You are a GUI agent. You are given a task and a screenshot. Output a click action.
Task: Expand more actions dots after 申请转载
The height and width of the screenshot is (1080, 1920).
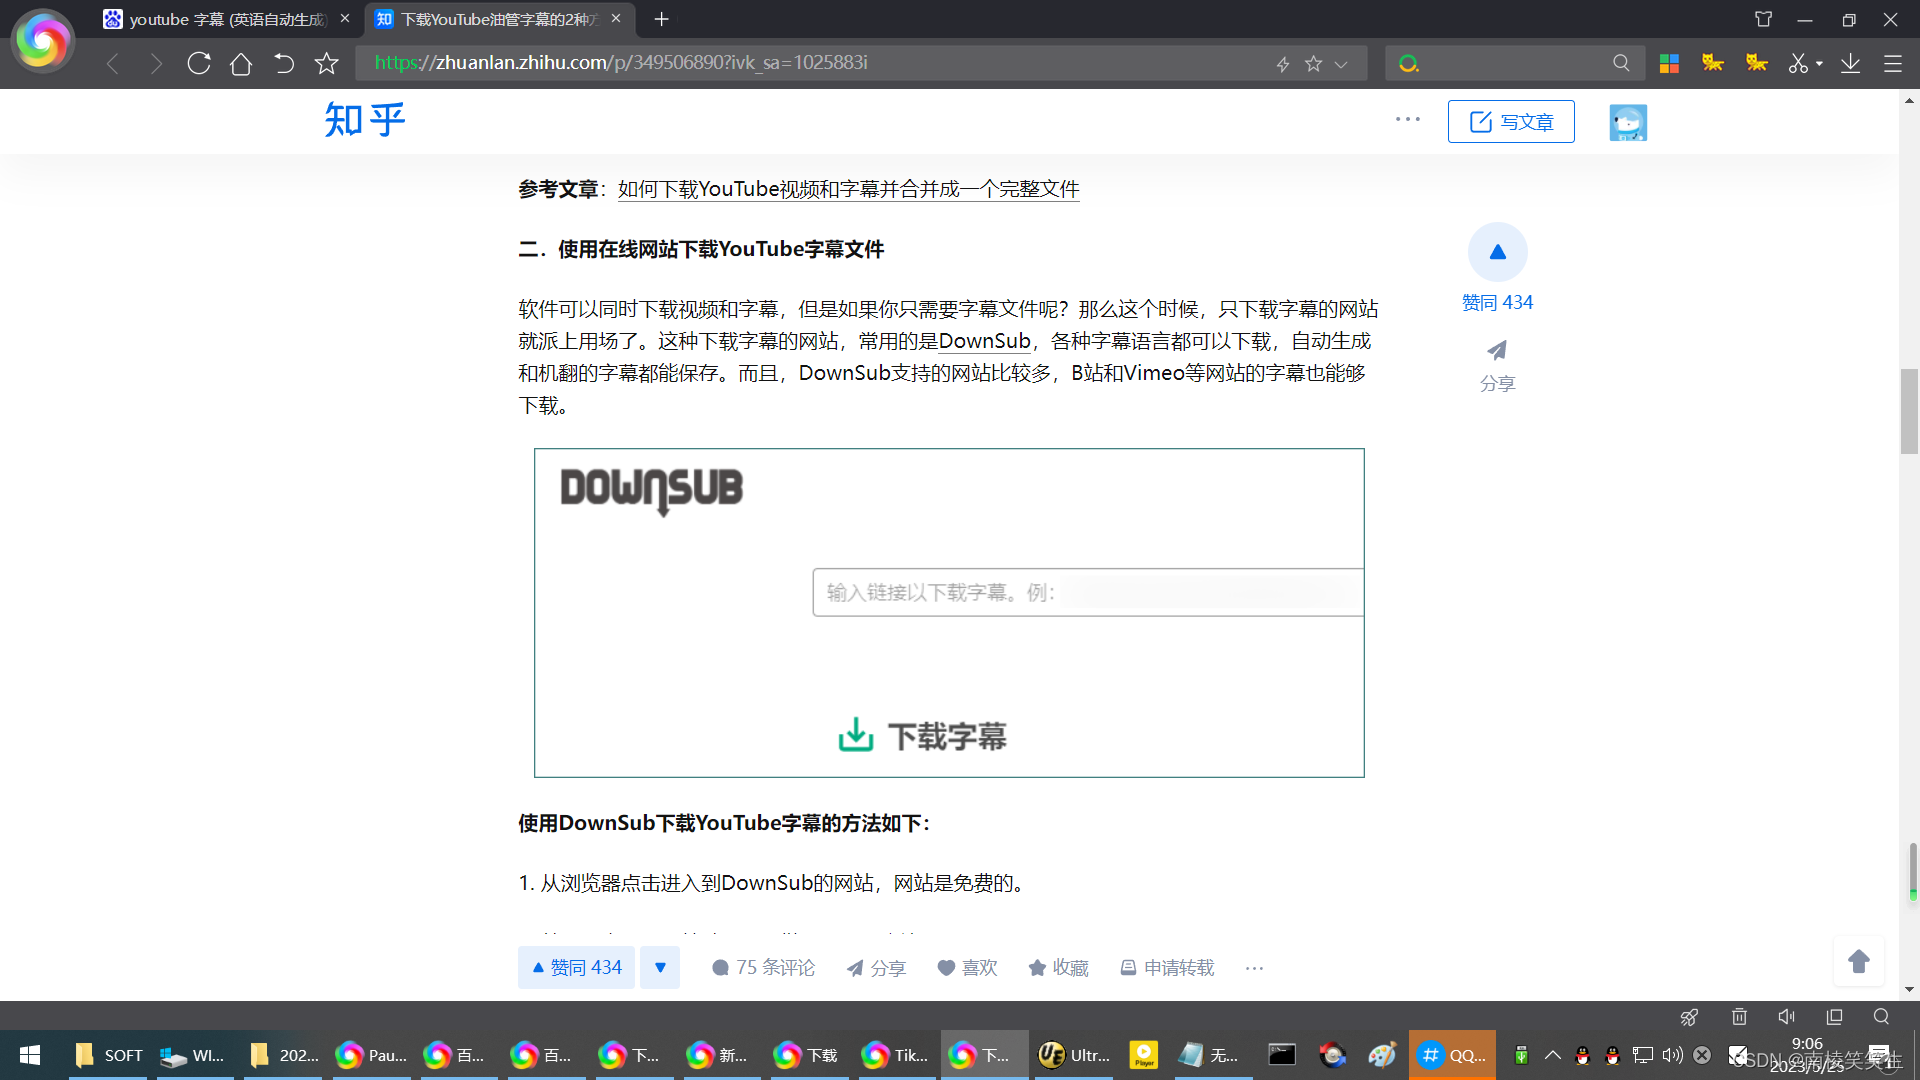(1254, 967)
